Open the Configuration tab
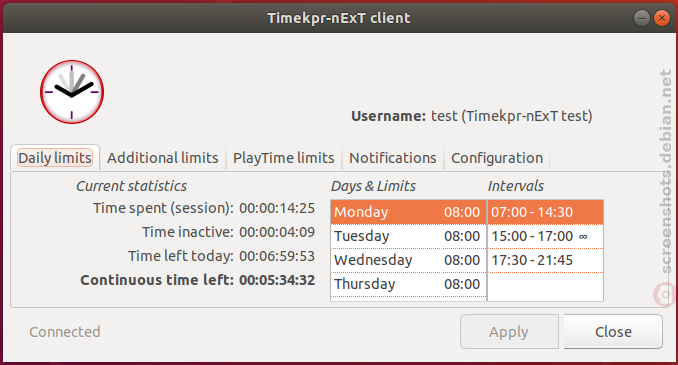 pos(497,158)
